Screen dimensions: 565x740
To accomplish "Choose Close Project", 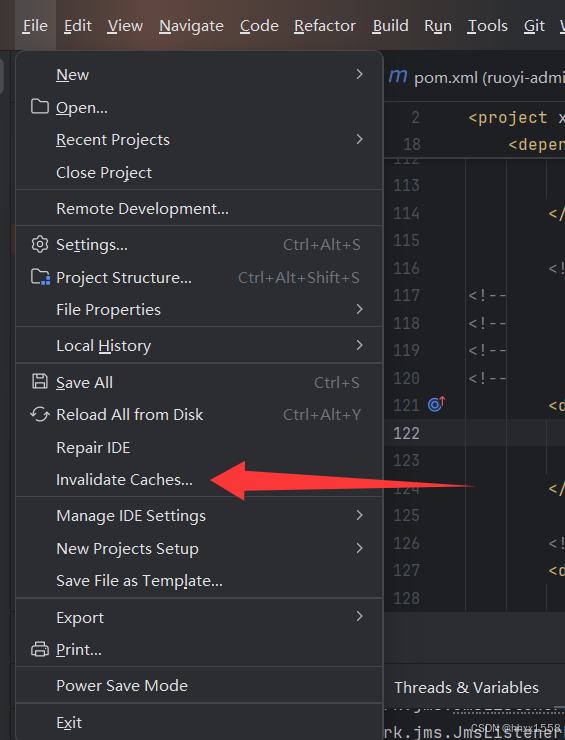I will click(x=199, y=173).
